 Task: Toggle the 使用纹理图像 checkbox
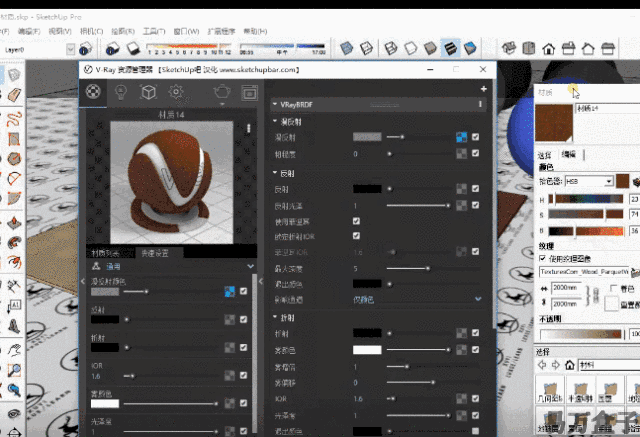tap(542, 257)
